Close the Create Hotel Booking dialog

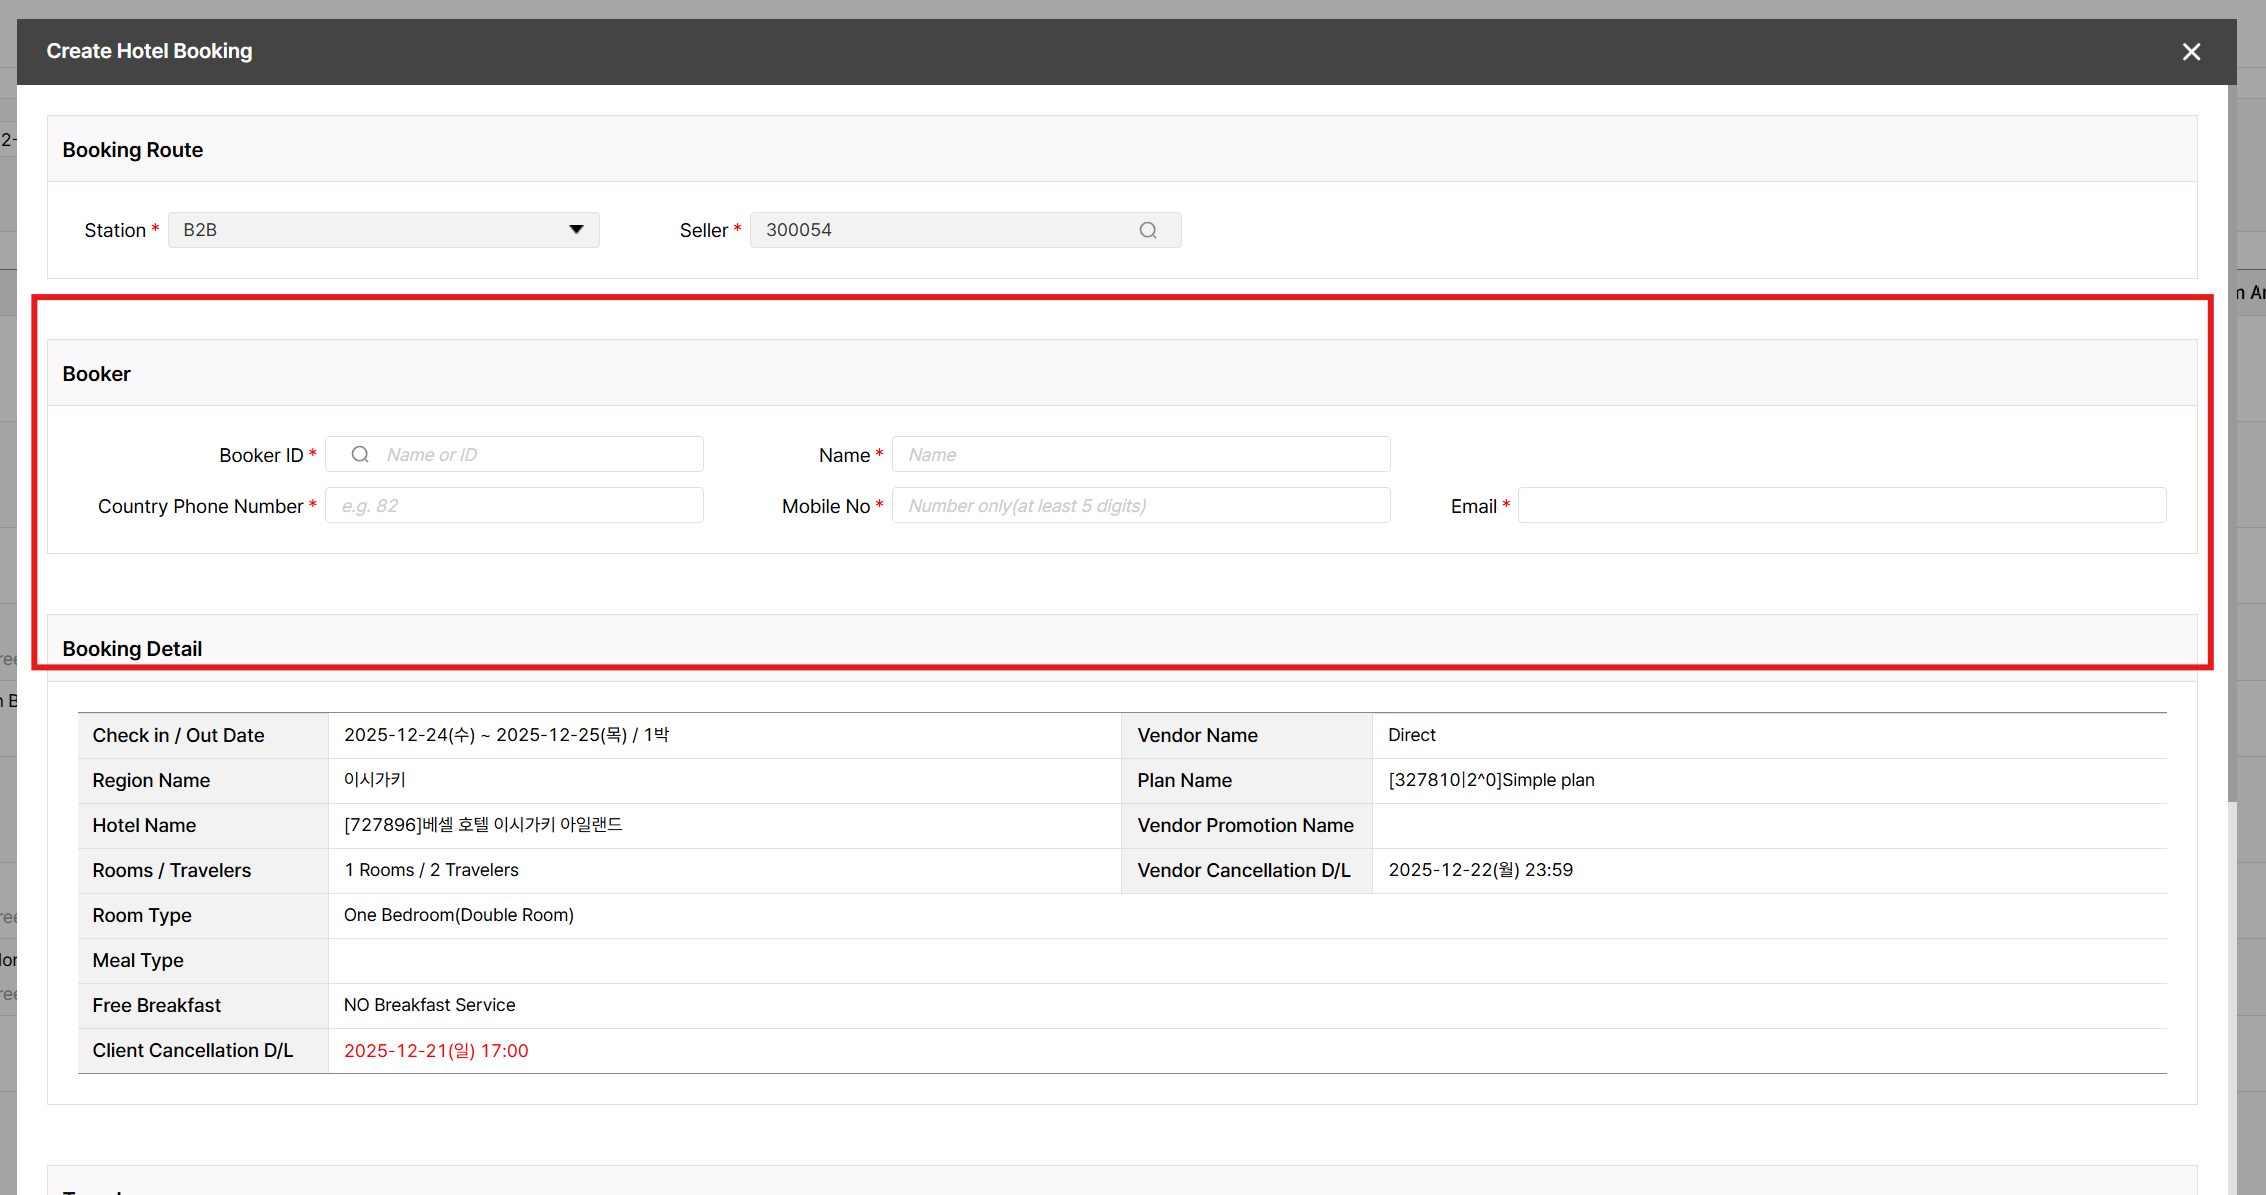tap(2191, 52)
